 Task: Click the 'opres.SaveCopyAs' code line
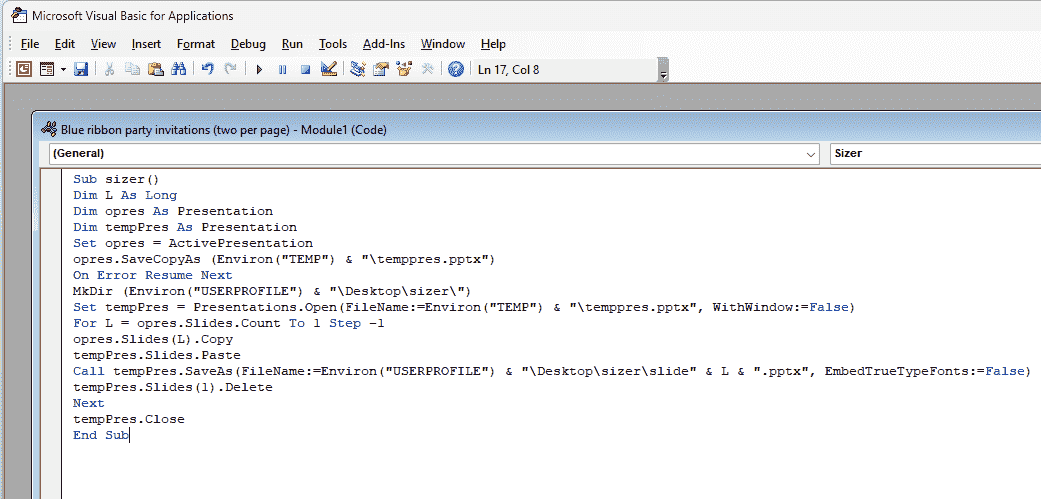[x=284, y=259]
